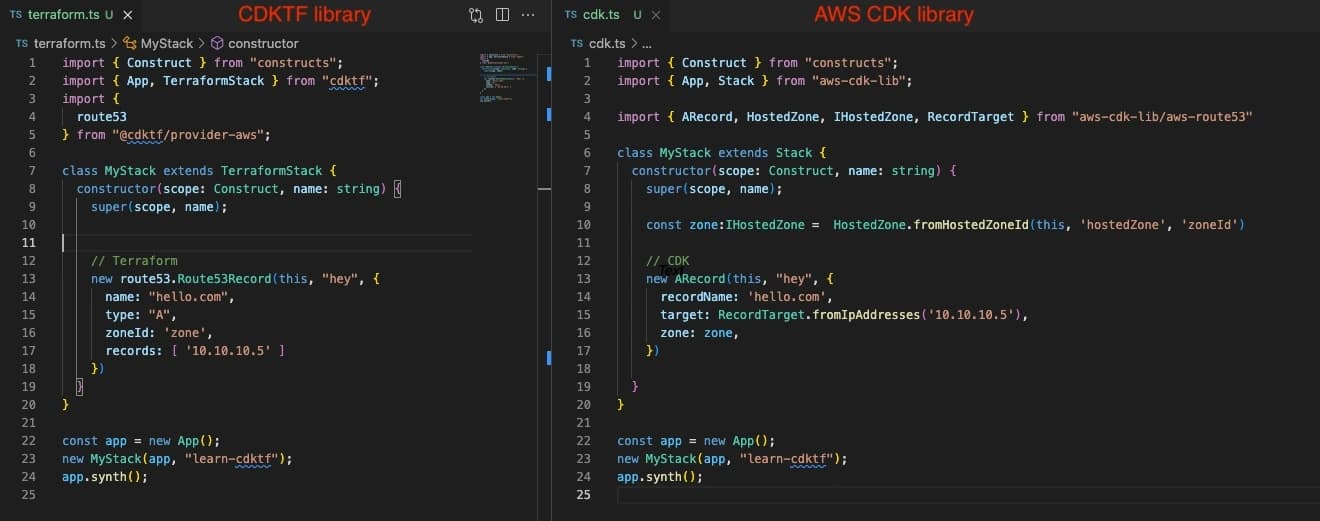The width and height of the screenshot is (1320, 521).
Task: Expand the breadcrumb ellipsis after cdk.ts
Action: tap(646, 44)
